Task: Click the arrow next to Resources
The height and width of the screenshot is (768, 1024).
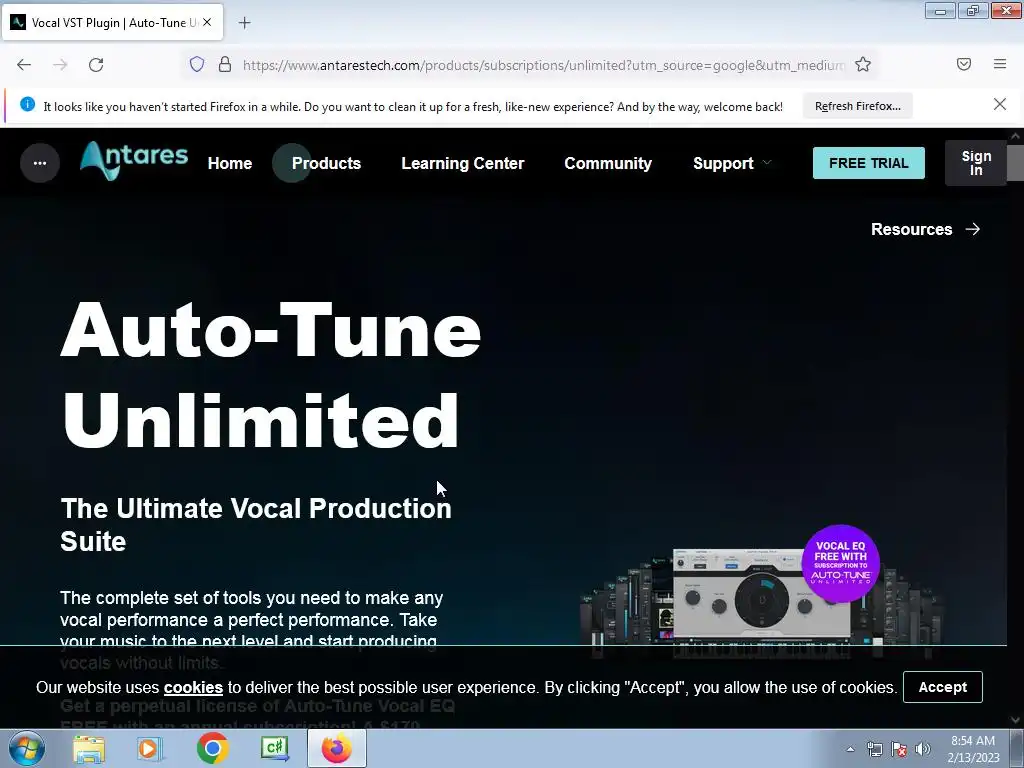Action: [973, 229]
